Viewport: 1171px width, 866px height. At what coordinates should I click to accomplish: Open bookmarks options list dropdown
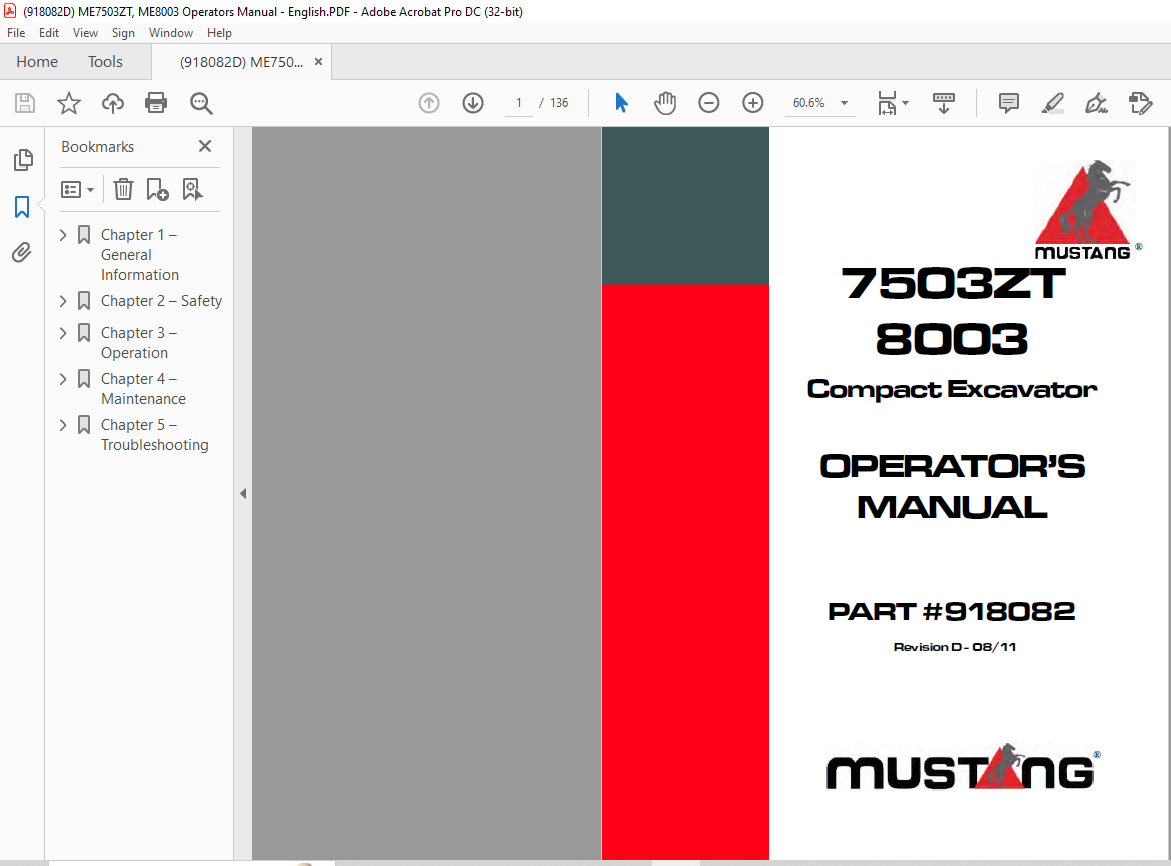[77, 190]
